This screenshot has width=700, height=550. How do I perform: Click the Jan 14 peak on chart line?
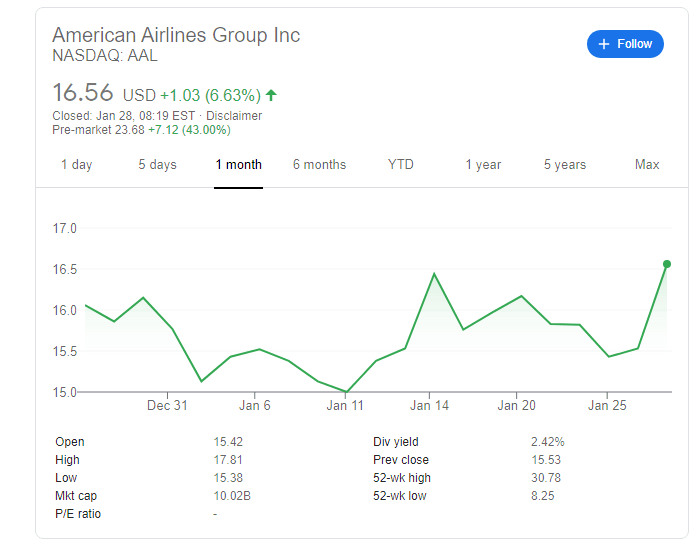434,273
